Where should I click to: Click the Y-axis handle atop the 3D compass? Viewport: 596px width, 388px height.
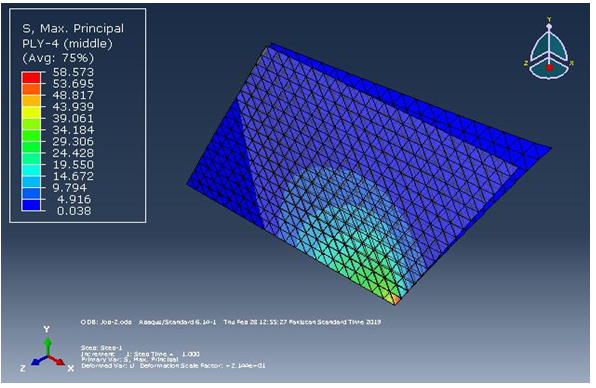point(549,26)
